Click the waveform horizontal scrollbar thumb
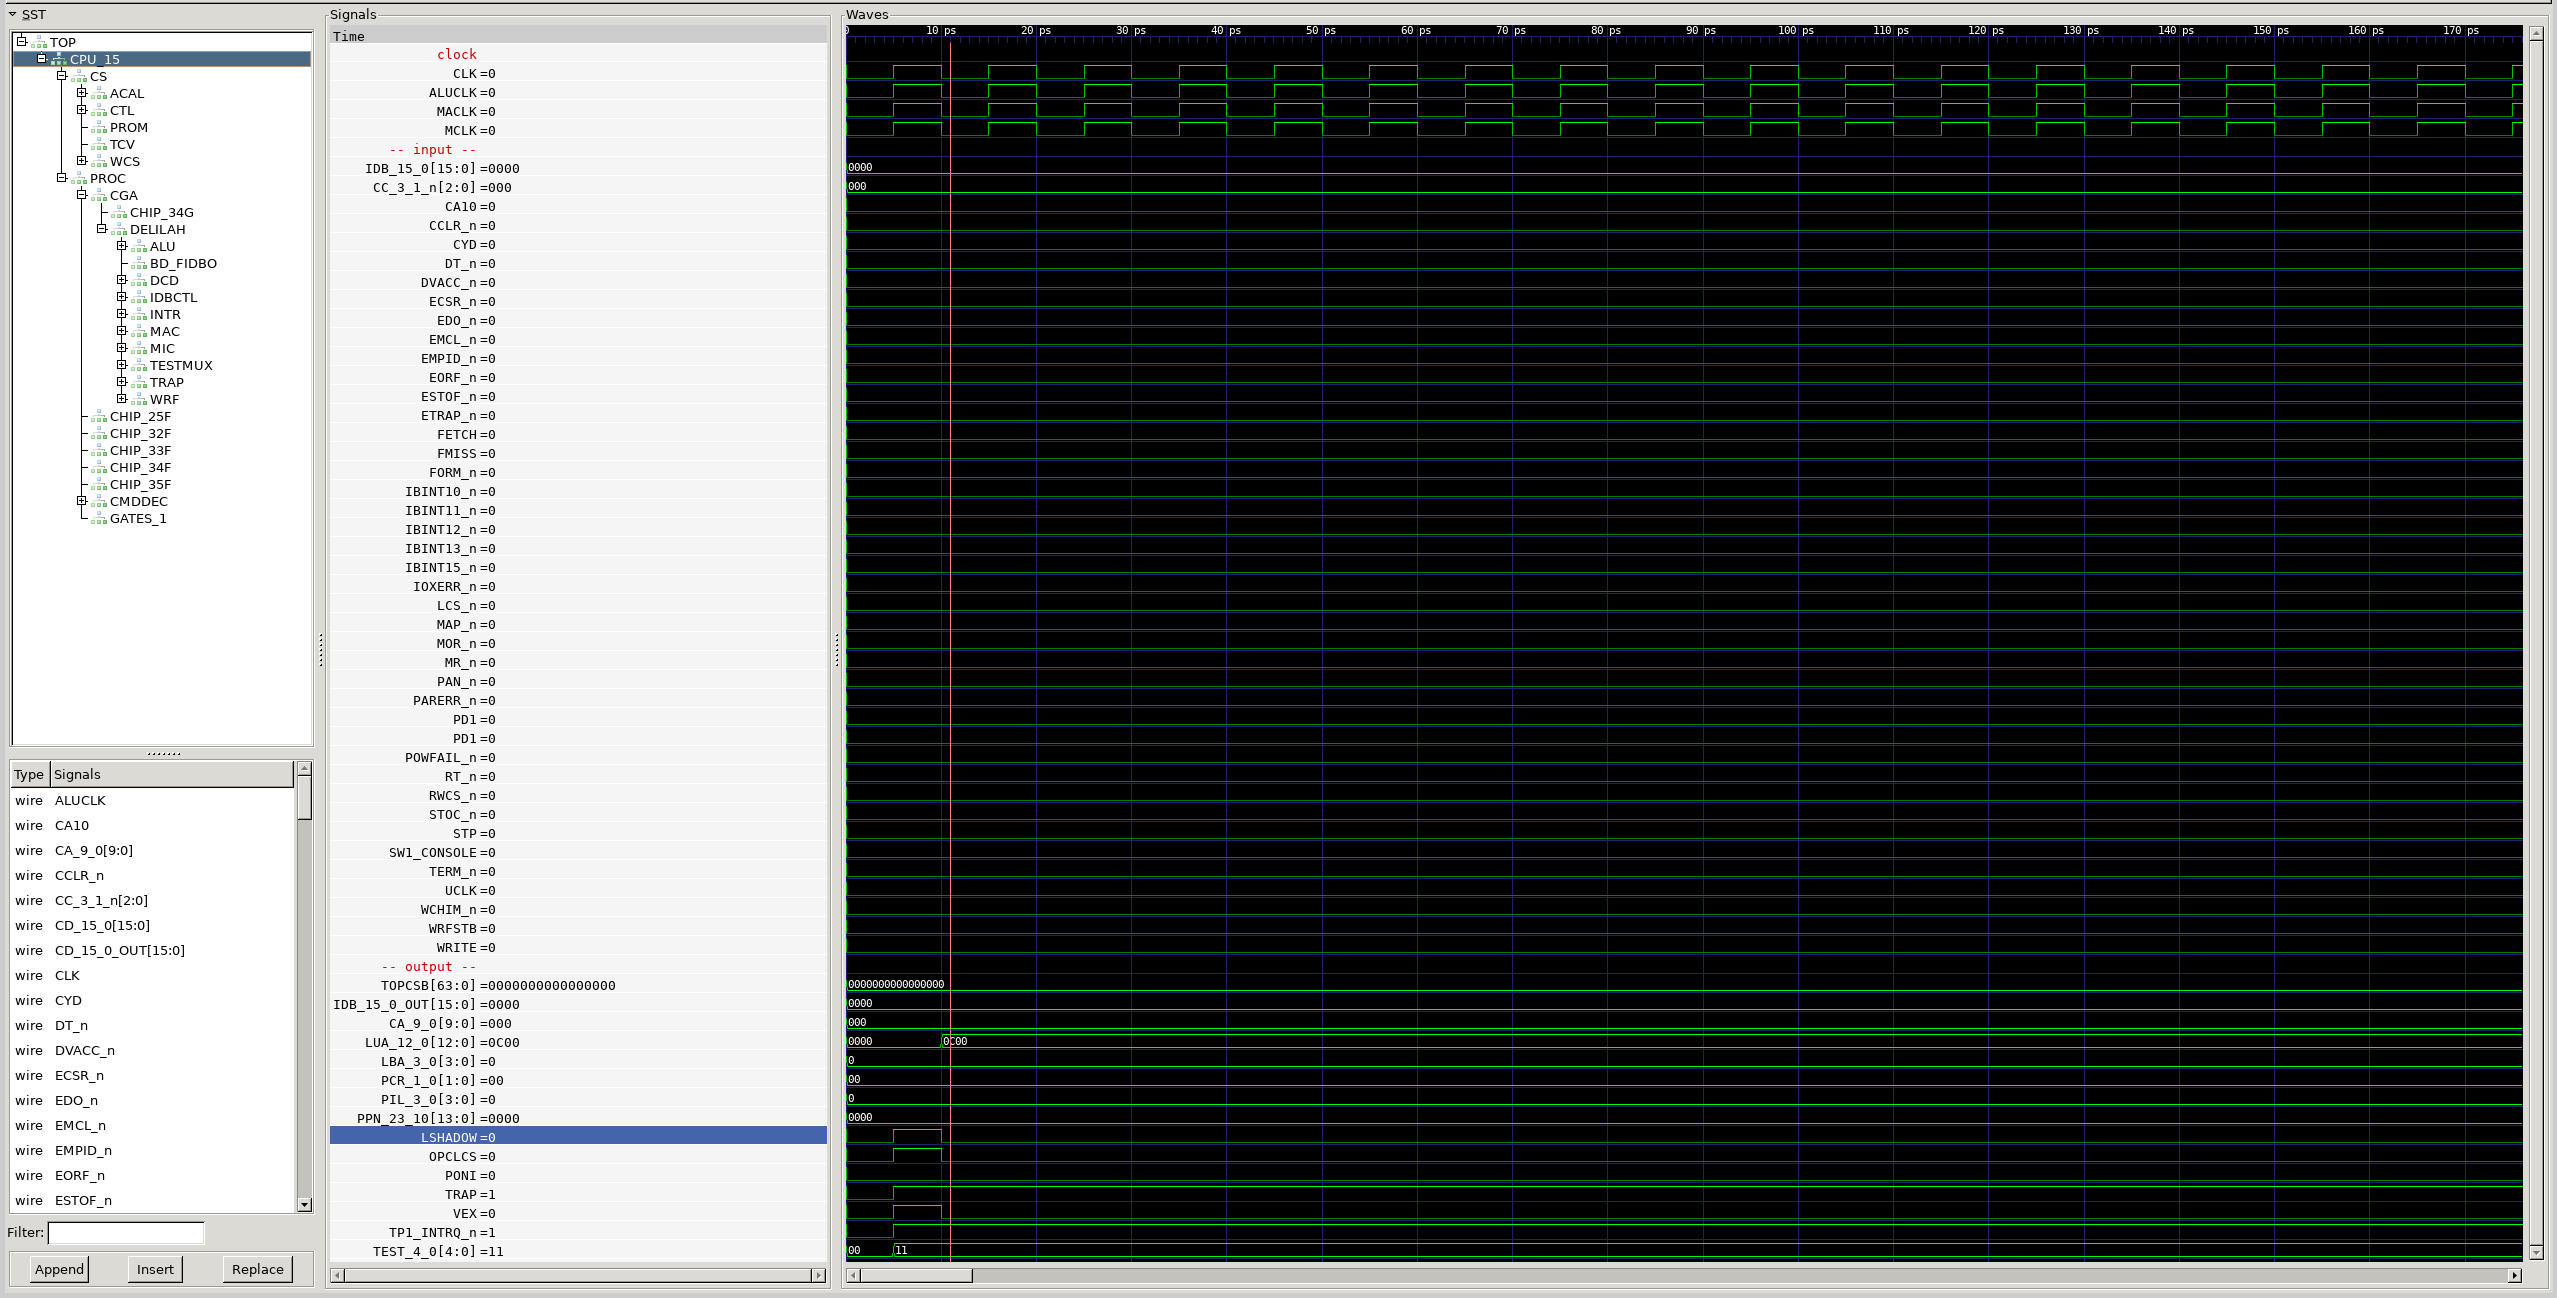Screen dimensions: 2557x1298 [916, 1275]
